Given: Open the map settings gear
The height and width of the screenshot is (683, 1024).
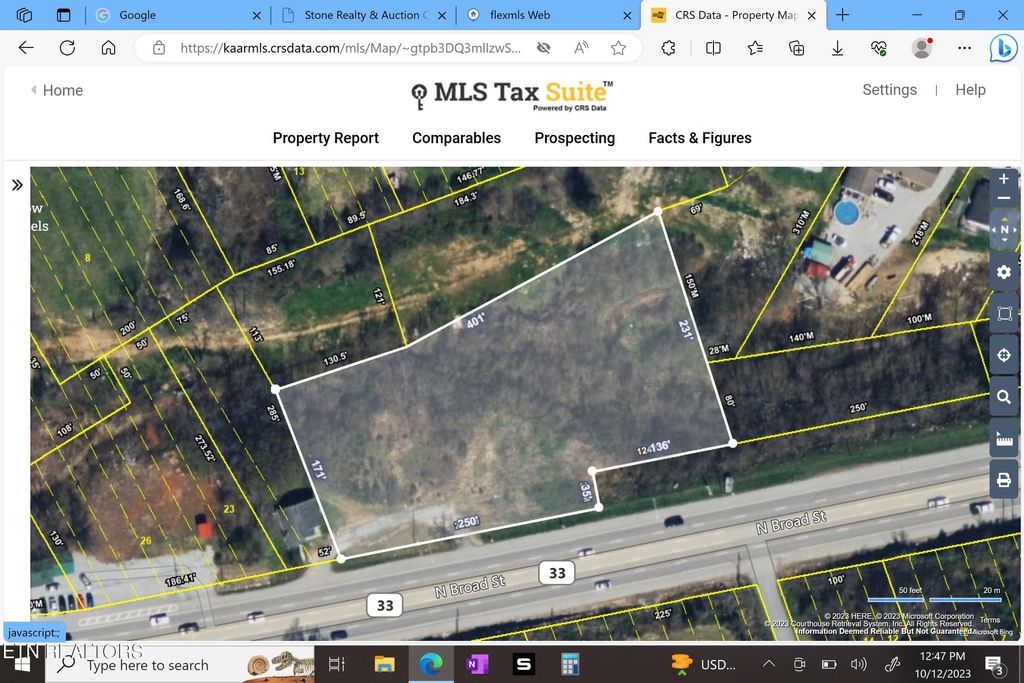Looking at the screenshot, I should pos(1003,271).
